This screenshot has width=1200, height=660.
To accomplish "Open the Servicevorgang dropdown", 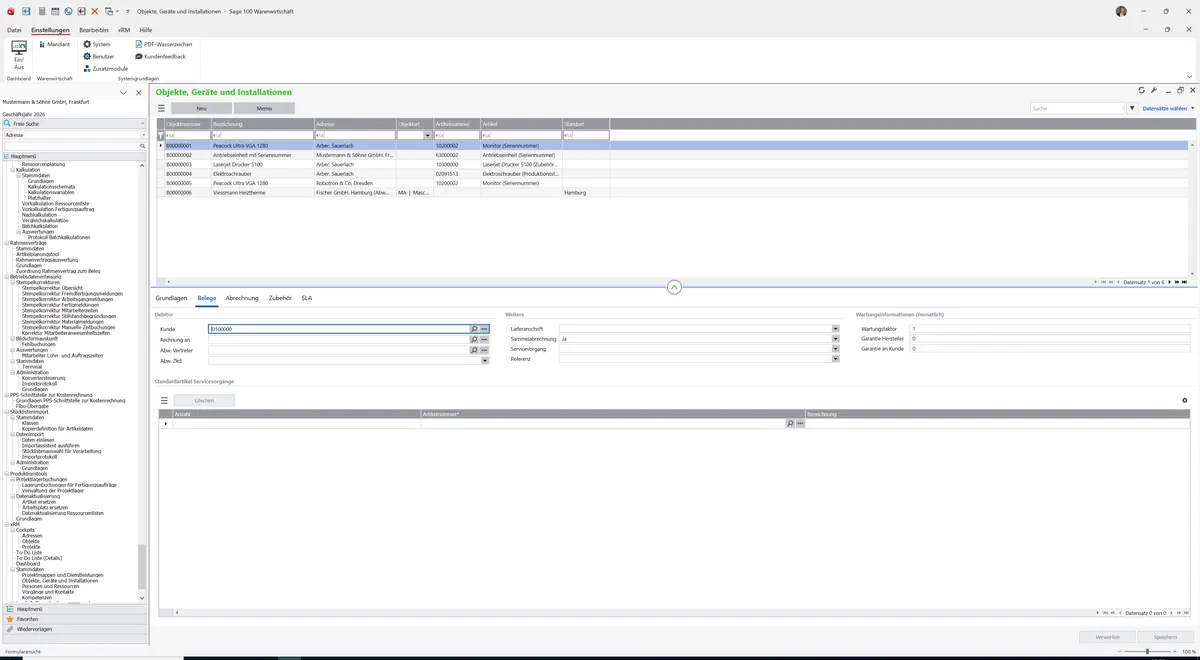I will coord(835,349).
